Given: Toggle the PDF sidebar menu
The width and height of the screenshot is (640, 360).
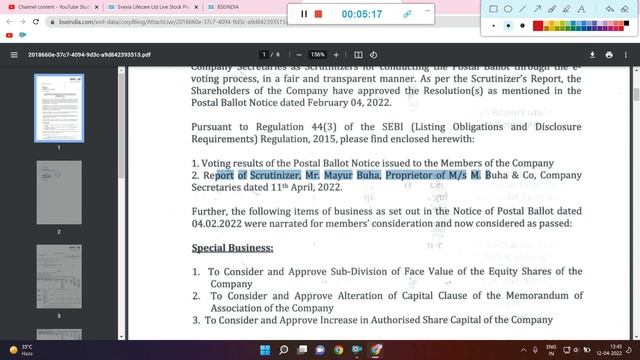Looking at the screenshot, I should tap(14, 55).
